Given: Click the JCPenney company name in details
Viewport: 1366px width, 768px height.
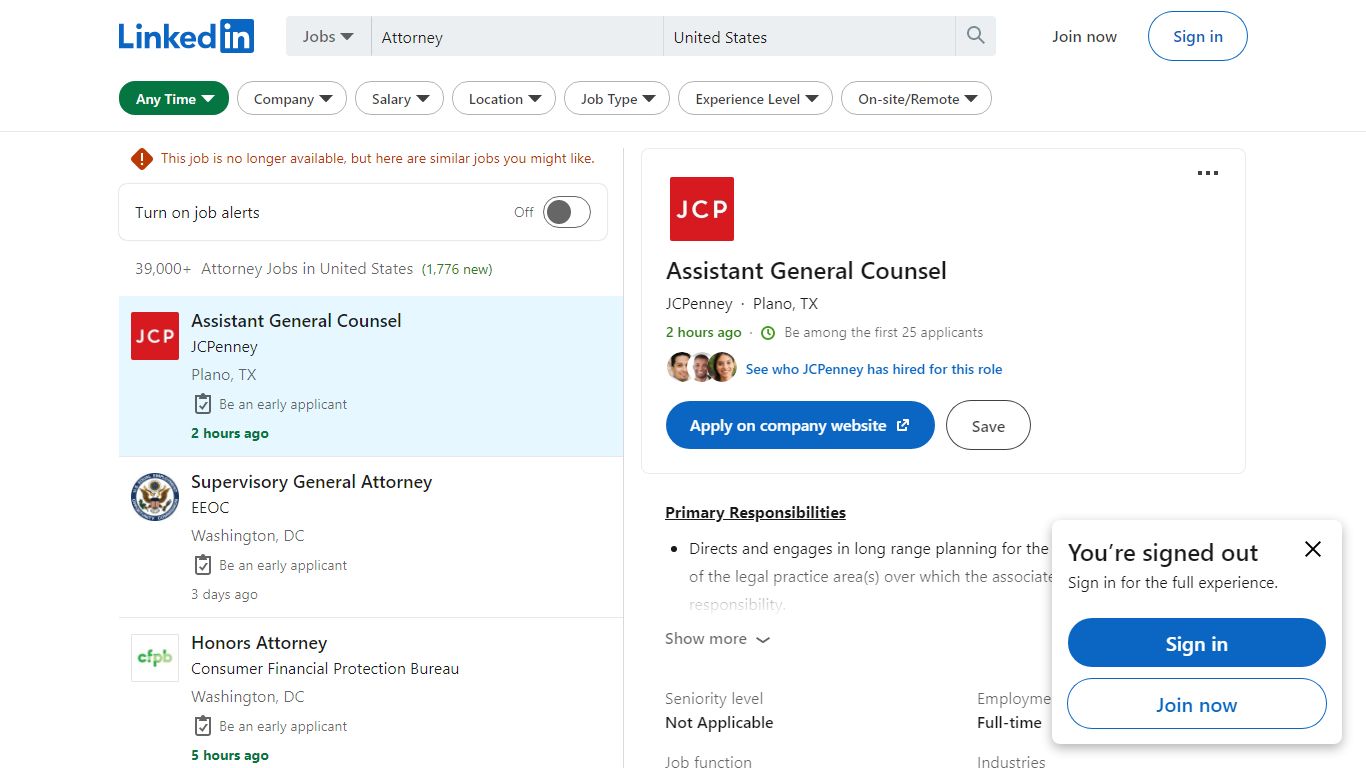Looking at the screenshot, I should [x=699, y=304].
